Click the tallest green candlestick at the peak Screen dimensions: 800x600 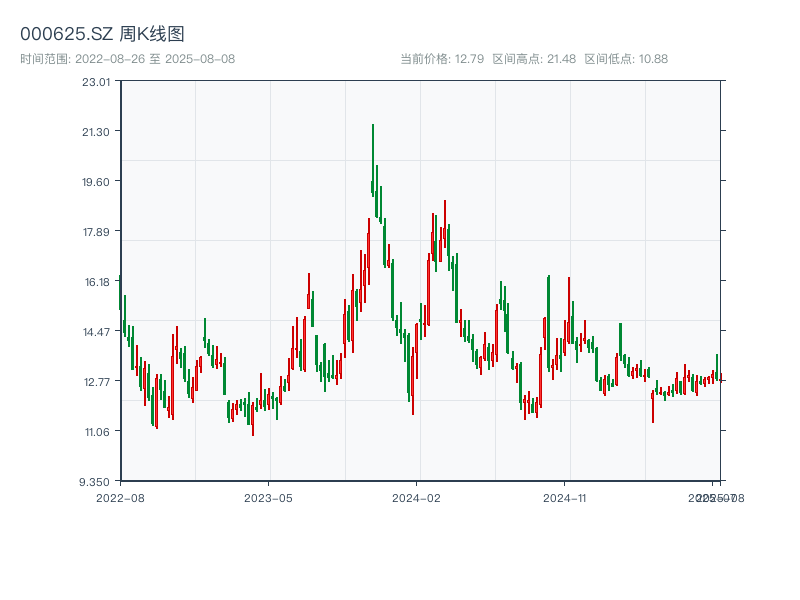(x=373, y=160)
